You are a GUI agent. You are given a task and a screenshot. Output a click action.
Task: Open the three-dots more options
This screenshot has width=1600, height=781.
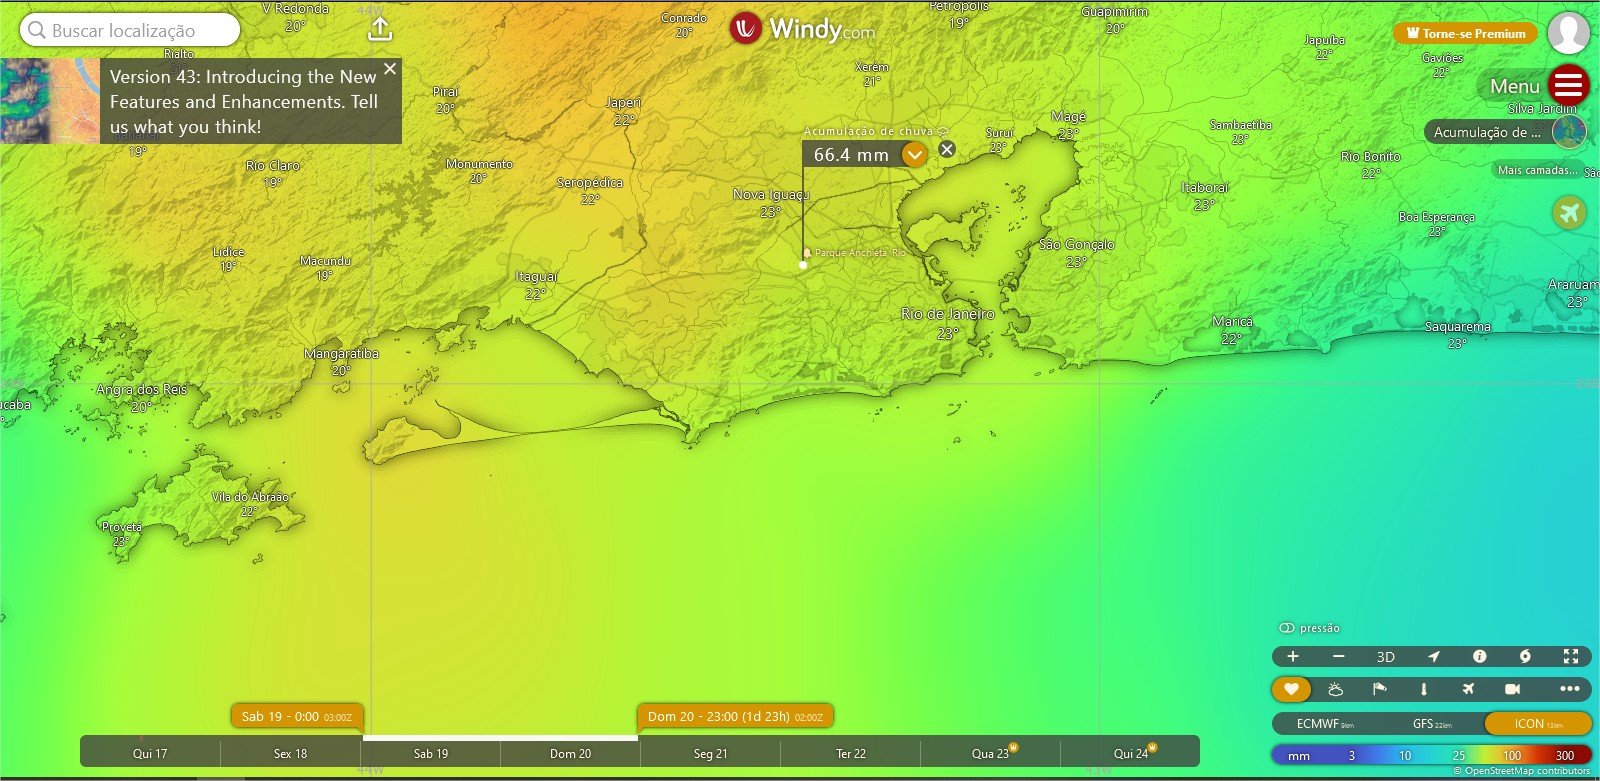tap(1570, 689)
